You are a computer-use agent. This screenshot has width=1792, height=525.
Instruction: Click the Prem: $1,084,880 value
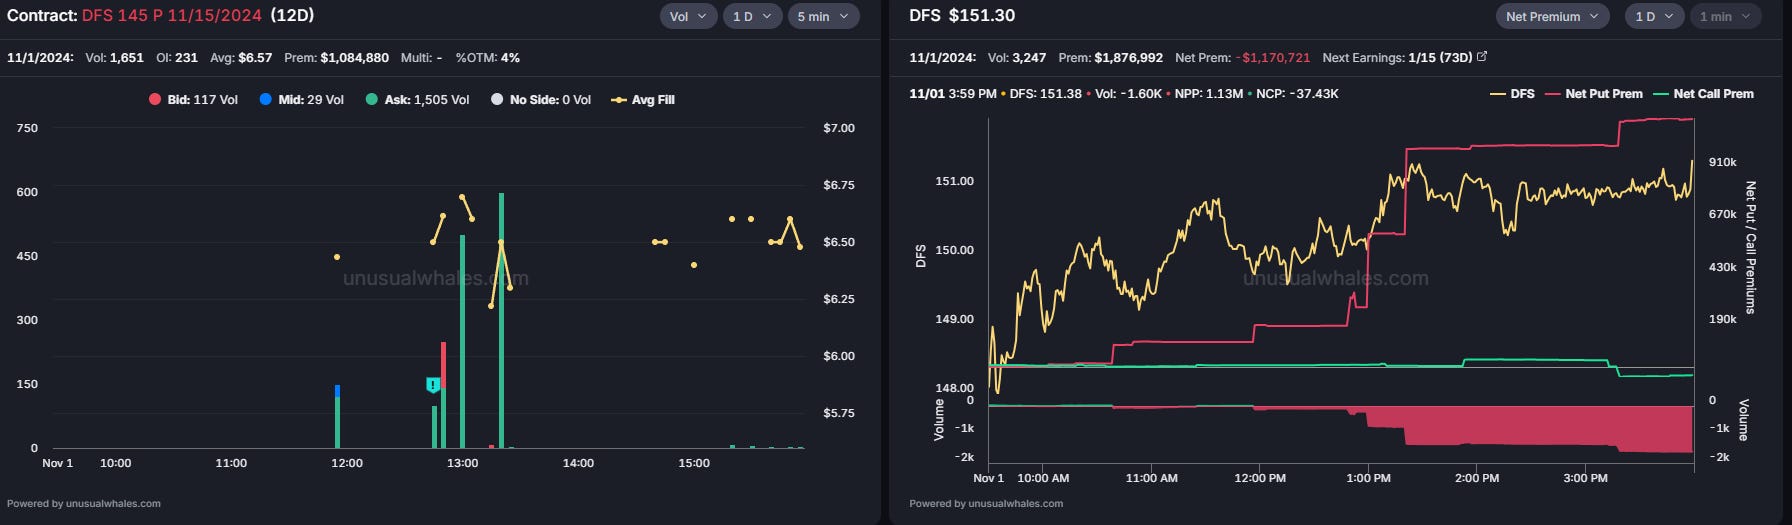click(x=336, y=58)
